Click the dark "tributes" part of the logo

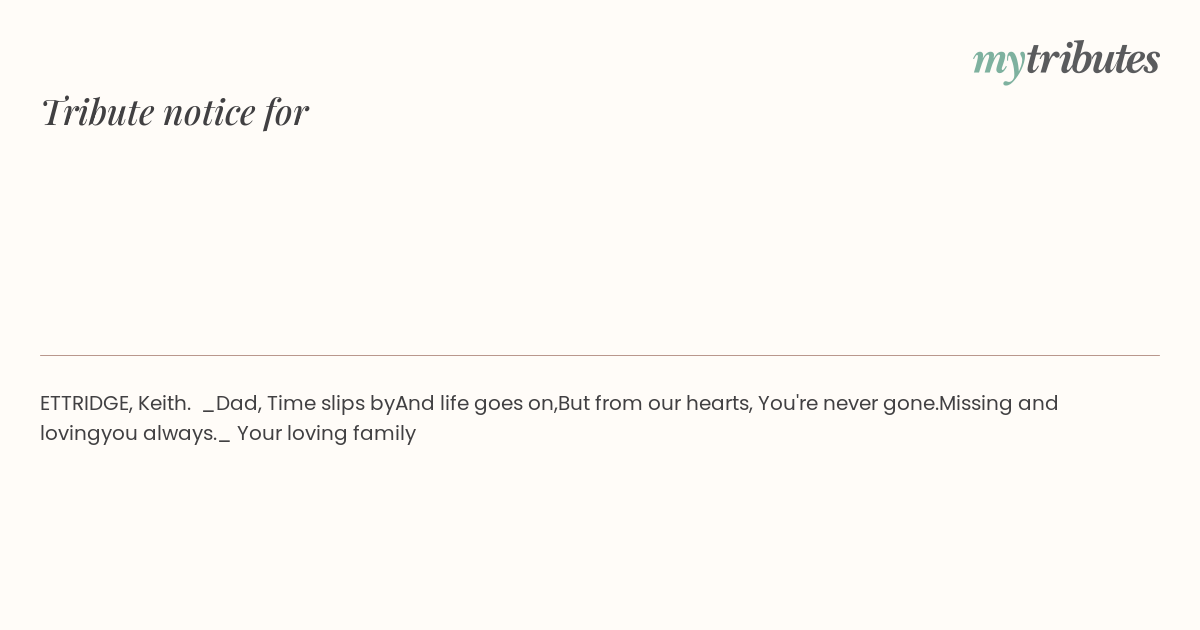1092,58
